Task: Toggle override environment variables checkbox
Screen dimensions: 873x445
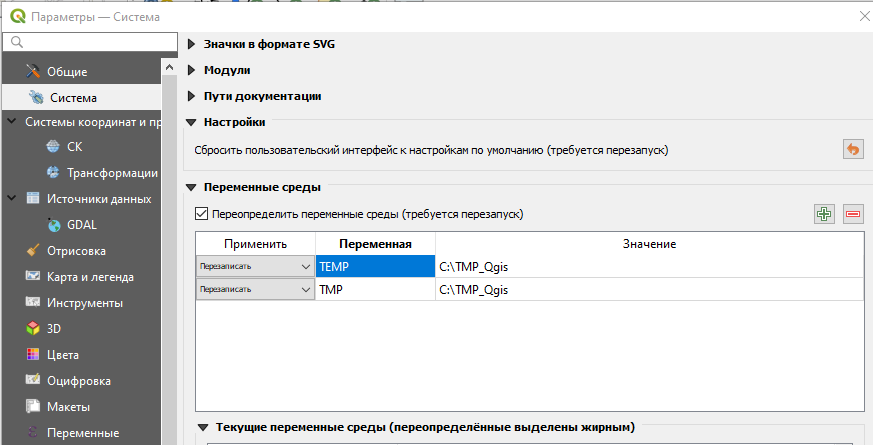Action: 201,214
